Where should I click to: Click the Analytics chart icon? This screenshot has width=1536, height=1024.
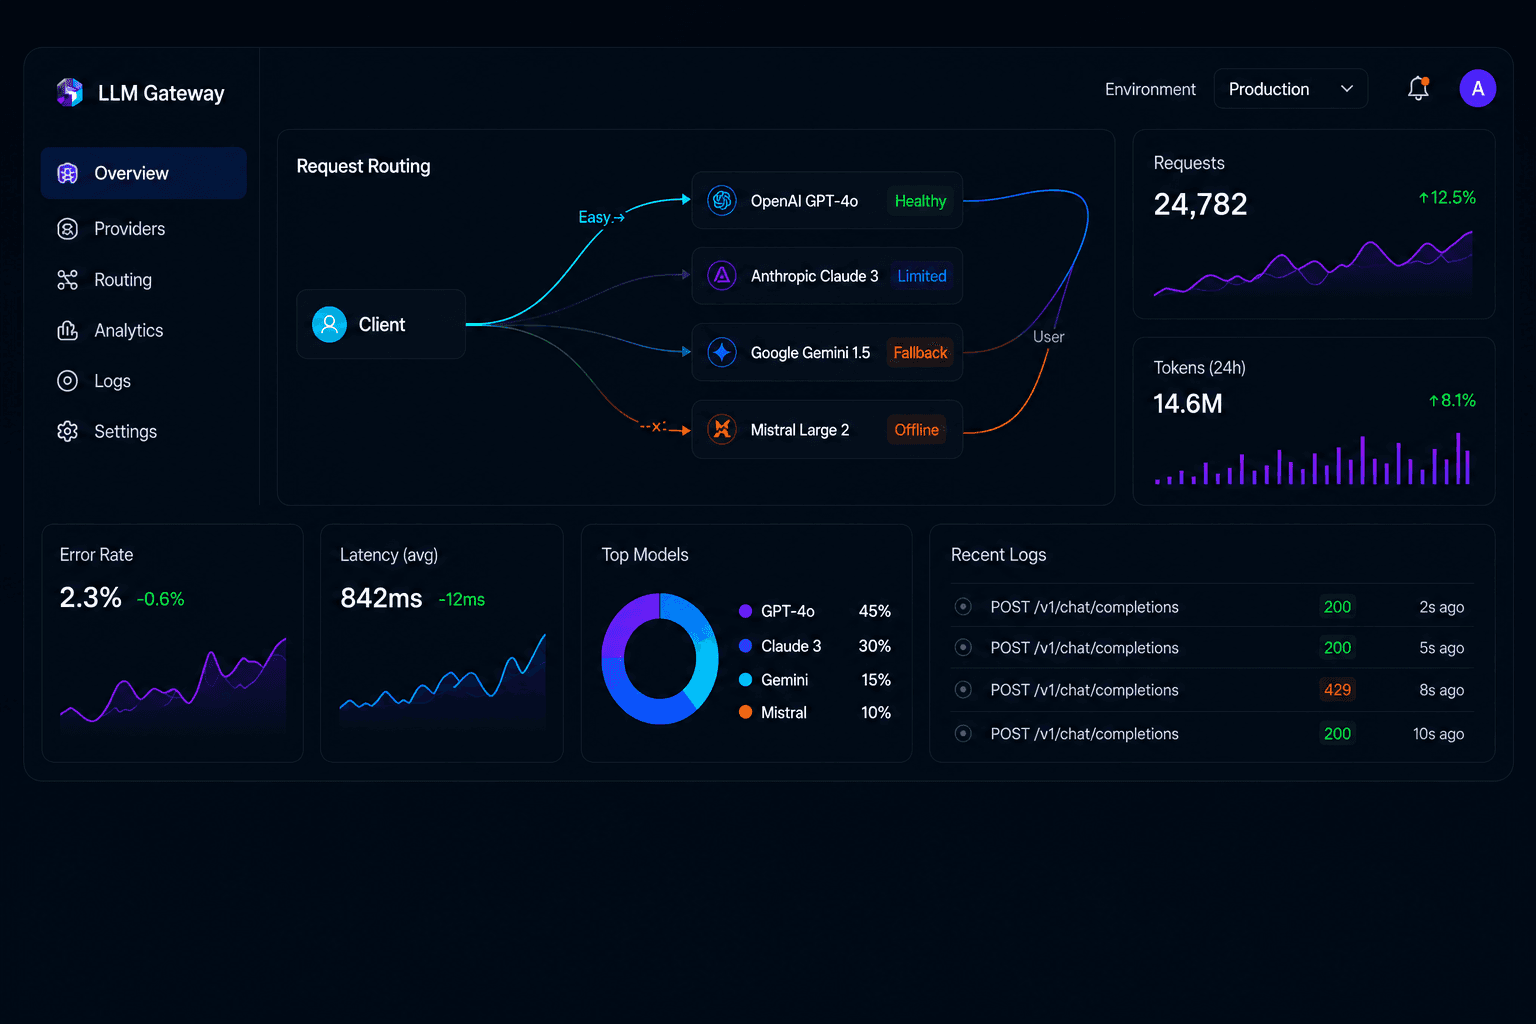(x=67, y=330)
